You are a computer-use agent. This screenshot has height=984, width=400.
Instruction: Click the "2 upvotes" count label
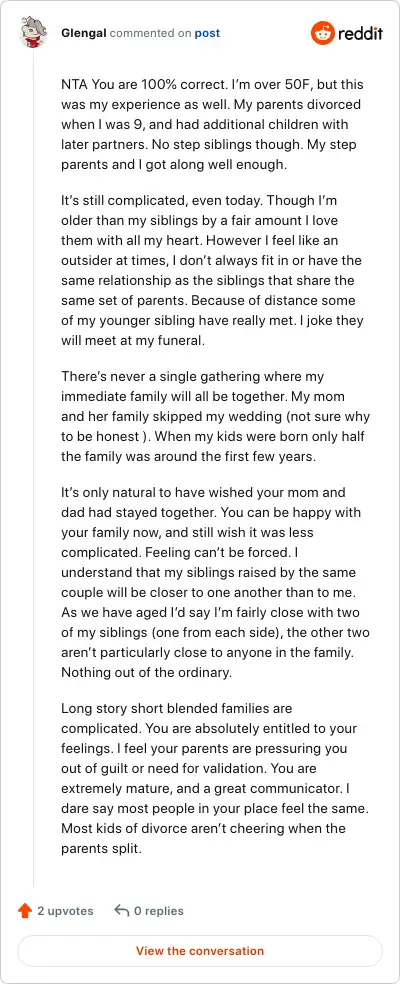pyautogui.click(x=65, y=911)
